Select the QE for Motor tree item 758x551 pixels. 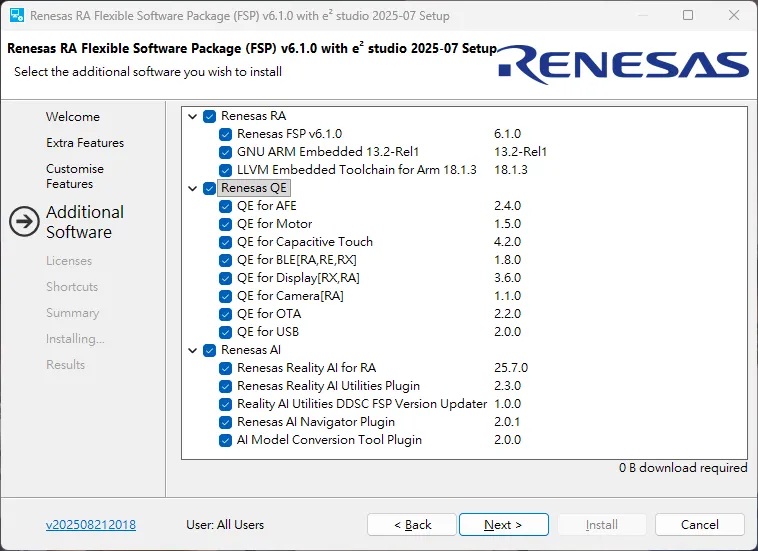click(x=274, y=224)
